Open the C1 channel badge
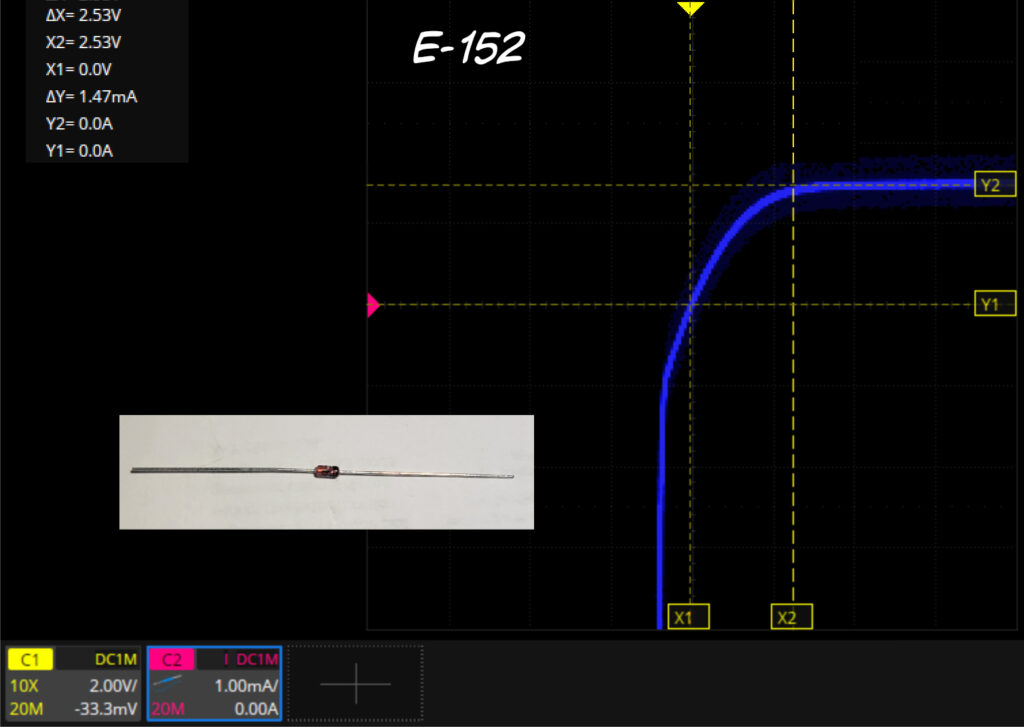 pos(30,659)
